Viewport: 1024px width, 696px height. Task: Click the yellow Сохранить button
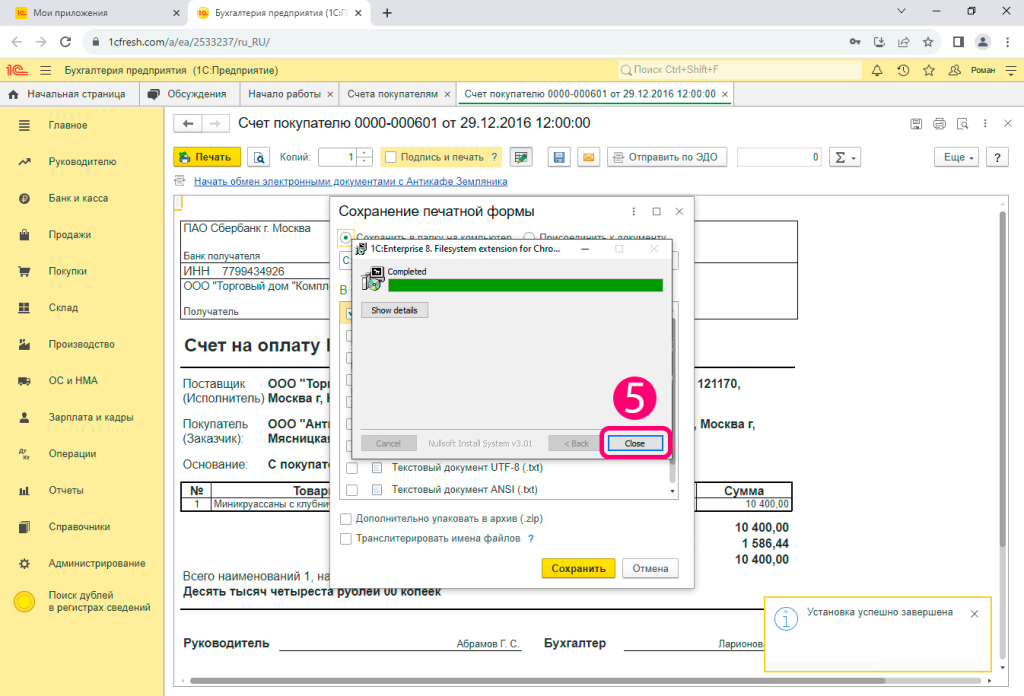(578, 568)
